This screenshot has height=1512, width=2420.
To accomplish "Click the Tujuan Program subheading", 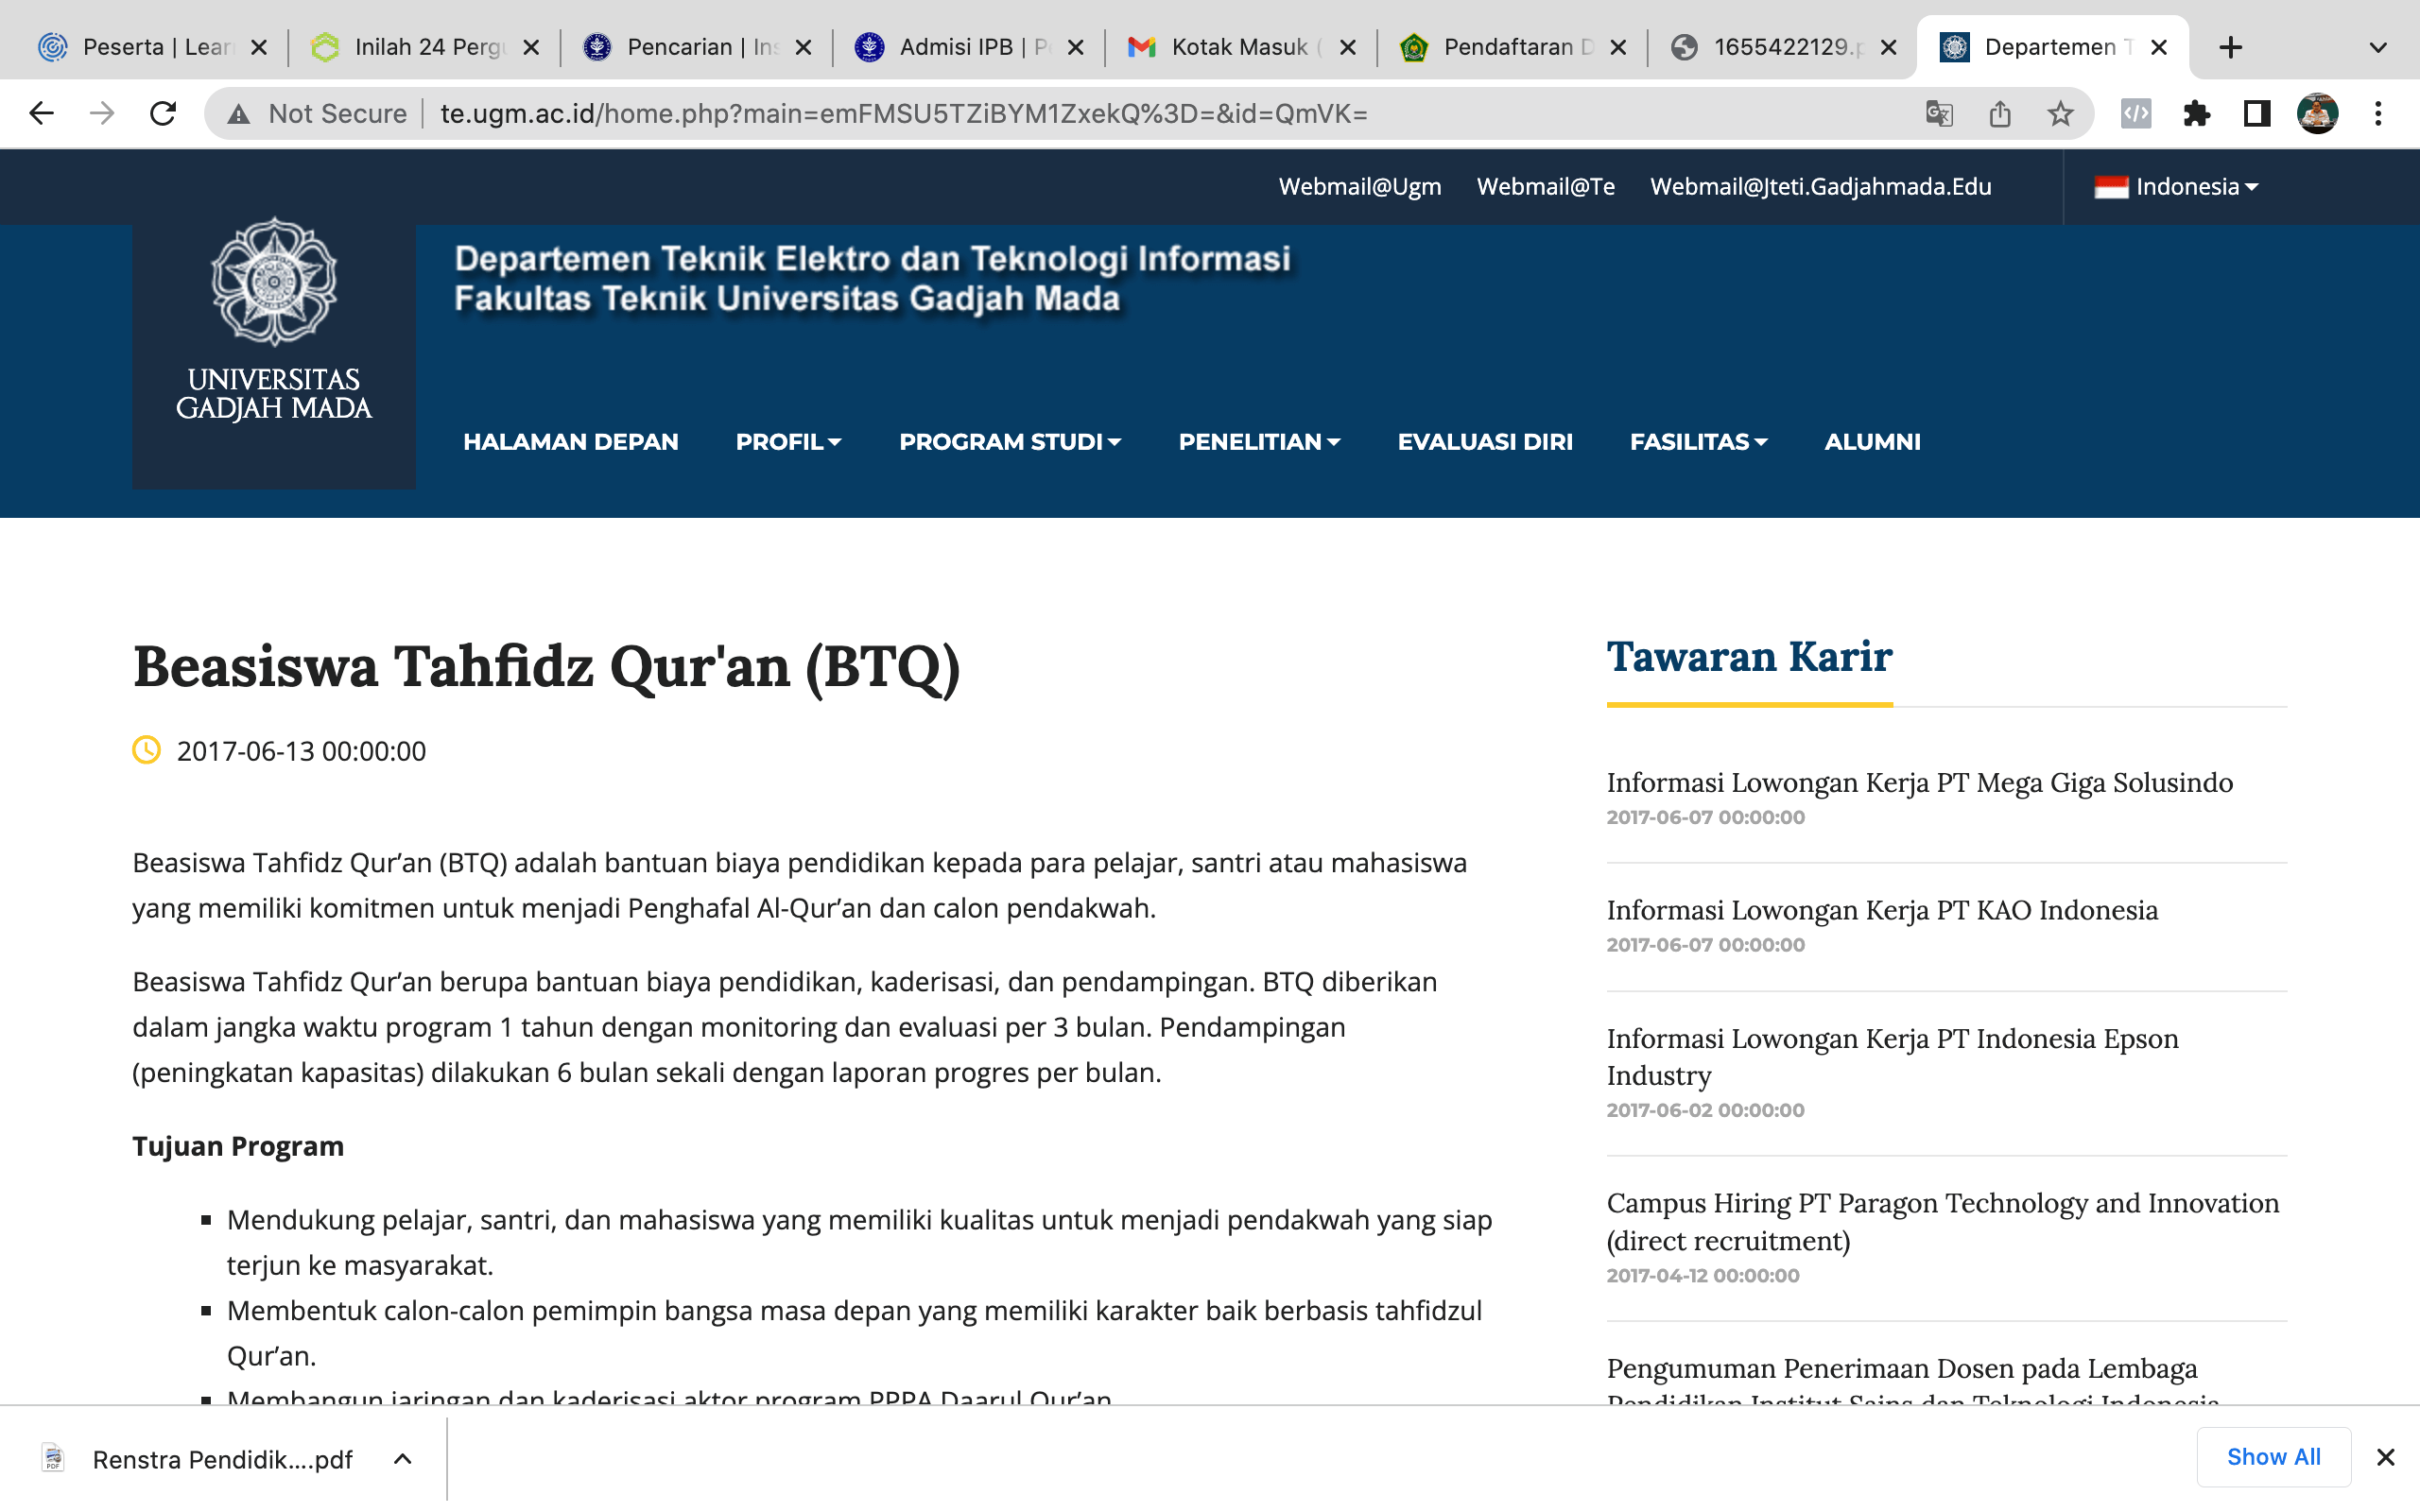I will (238, 1146).
